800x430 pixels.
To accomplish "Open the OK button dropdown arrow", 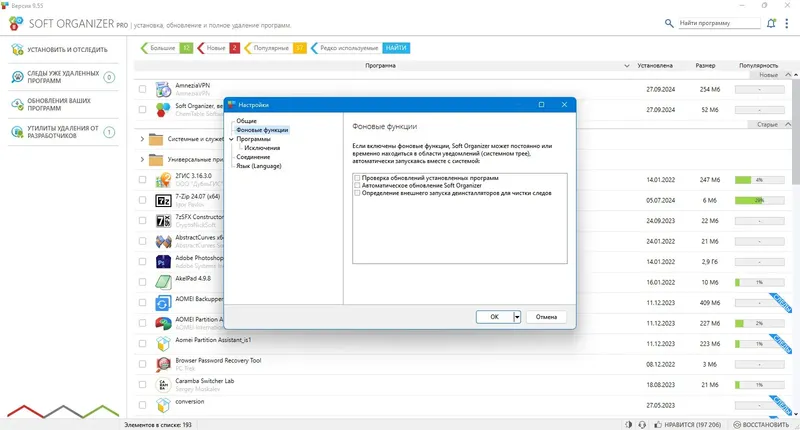I will pos(517,317).
